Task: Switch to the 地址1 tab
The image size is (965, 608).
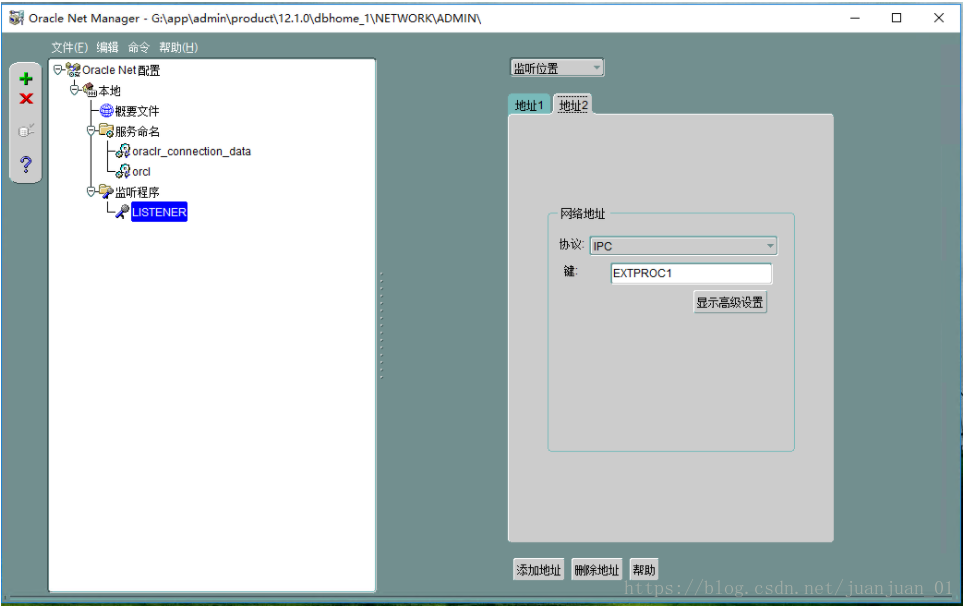Action: click(x=529, y=105)
